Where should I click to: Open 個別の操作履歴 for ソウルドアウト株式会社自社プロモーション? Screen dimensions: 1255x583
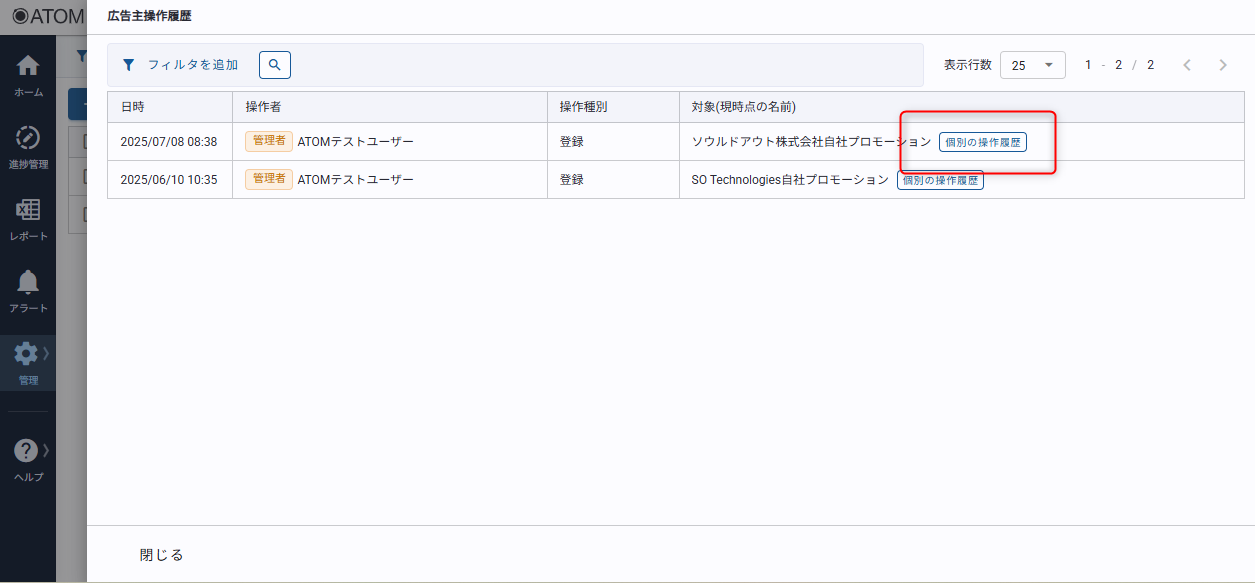pos(982,142)
